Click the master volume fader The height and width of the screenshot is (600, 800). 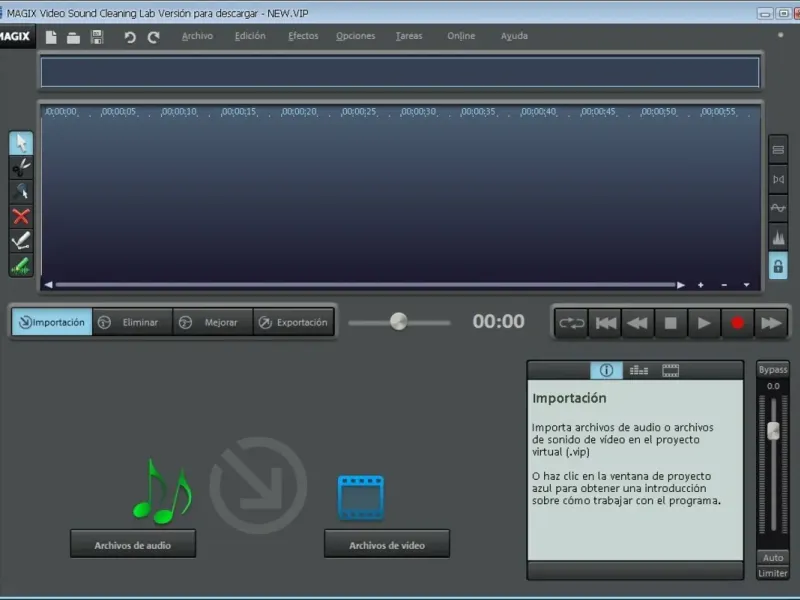click(x=773, y=431)
